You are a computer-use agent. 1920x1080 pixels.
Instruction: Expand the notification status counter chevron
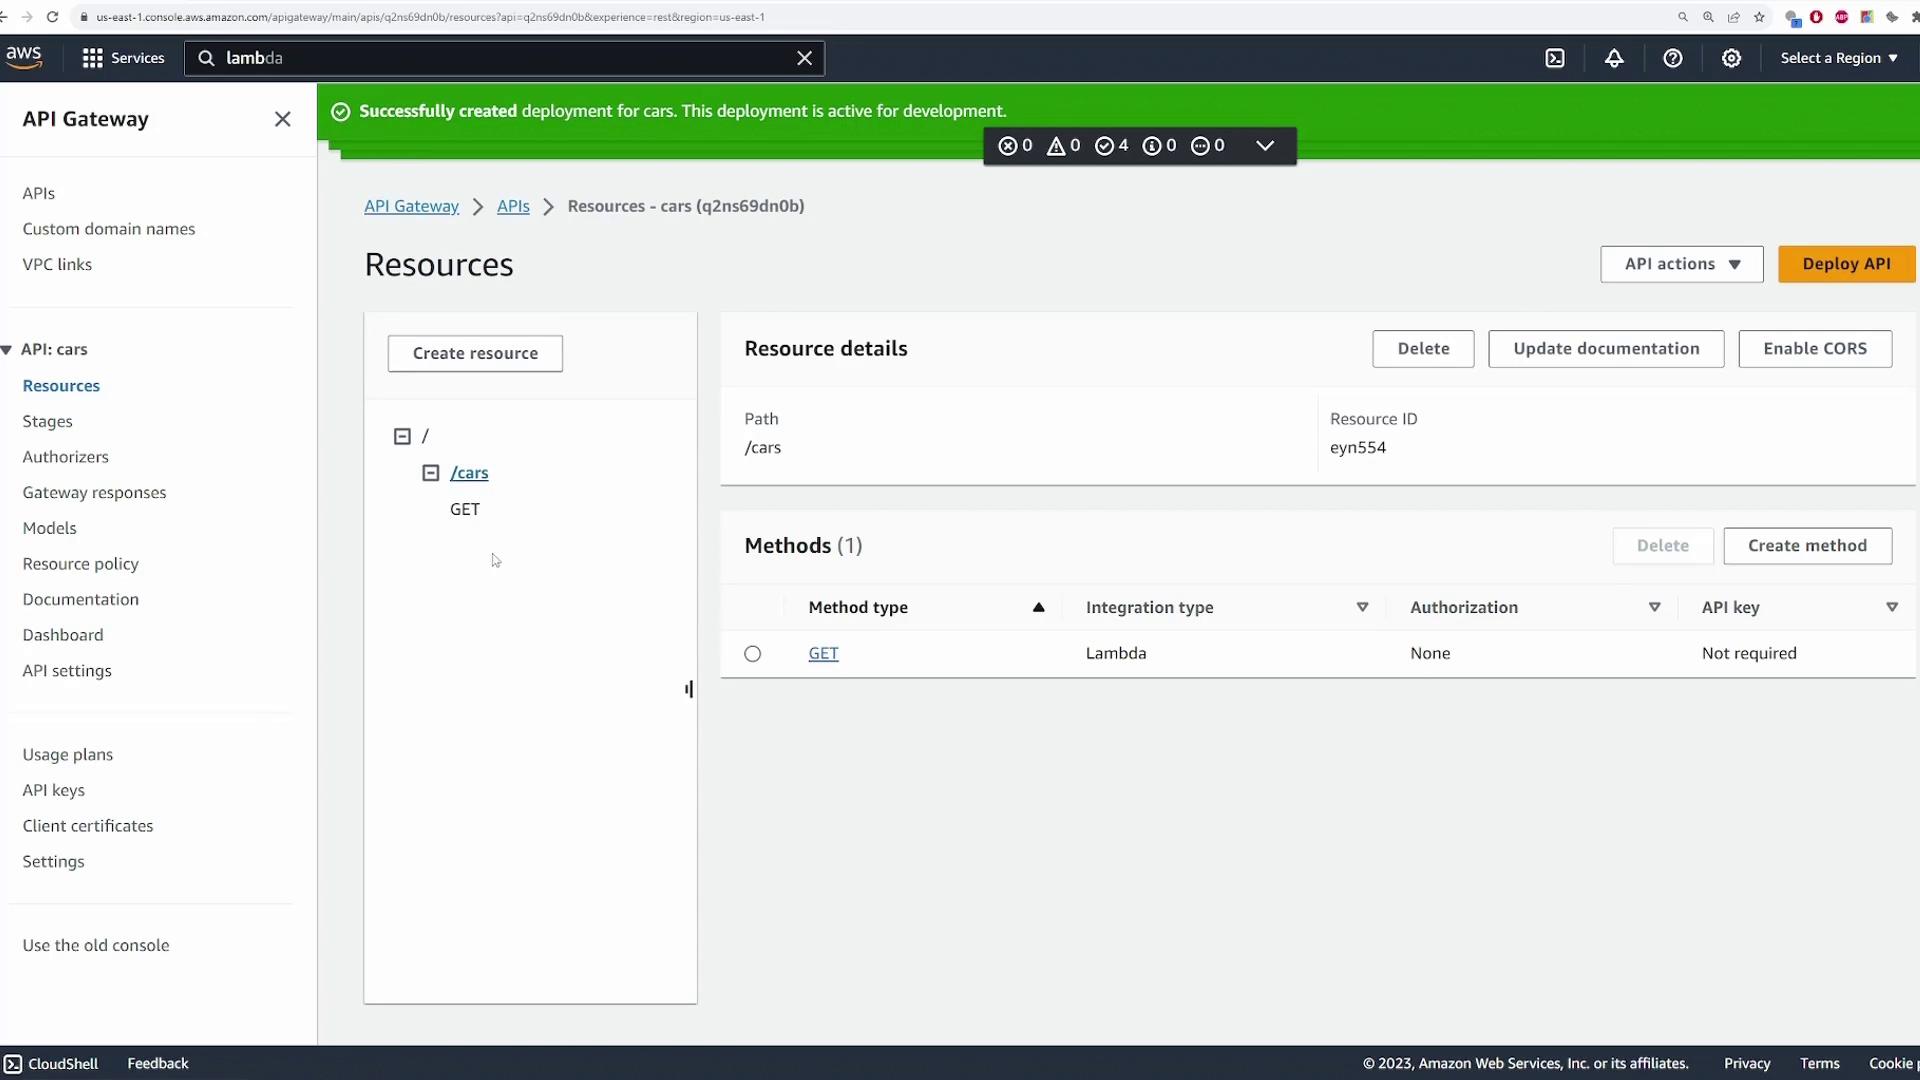(1265, 146)
